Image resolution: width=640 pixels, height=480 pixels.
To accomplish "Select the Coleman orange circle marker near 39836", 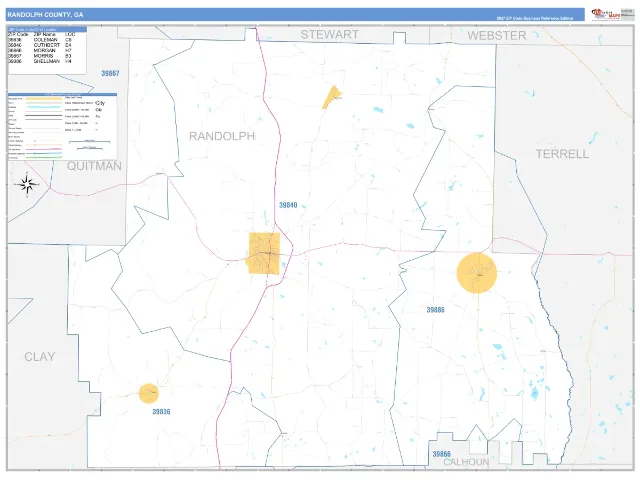I will [x=149, y=393].
